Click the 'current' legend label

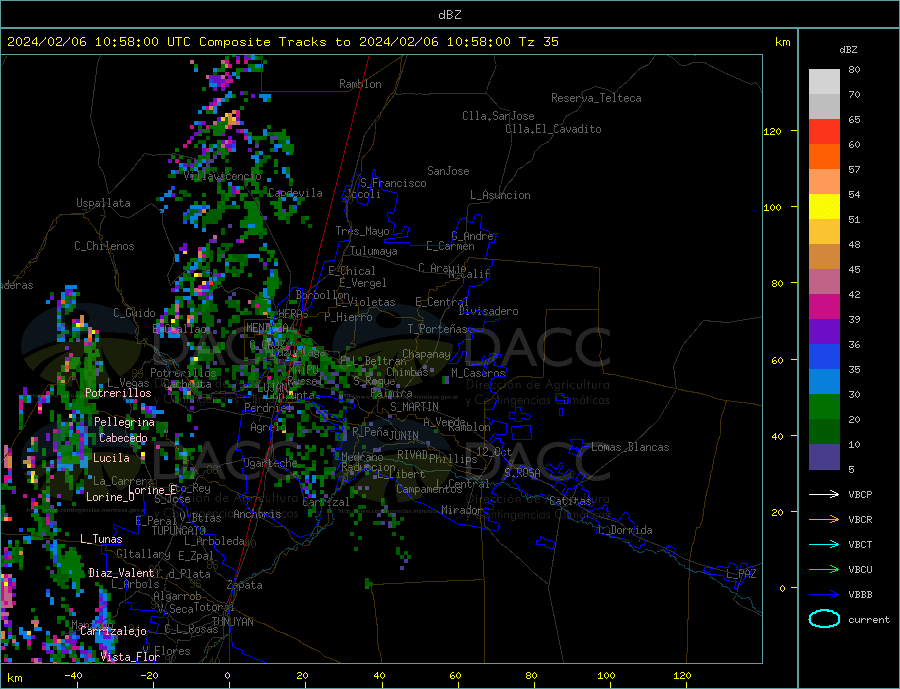869,620
